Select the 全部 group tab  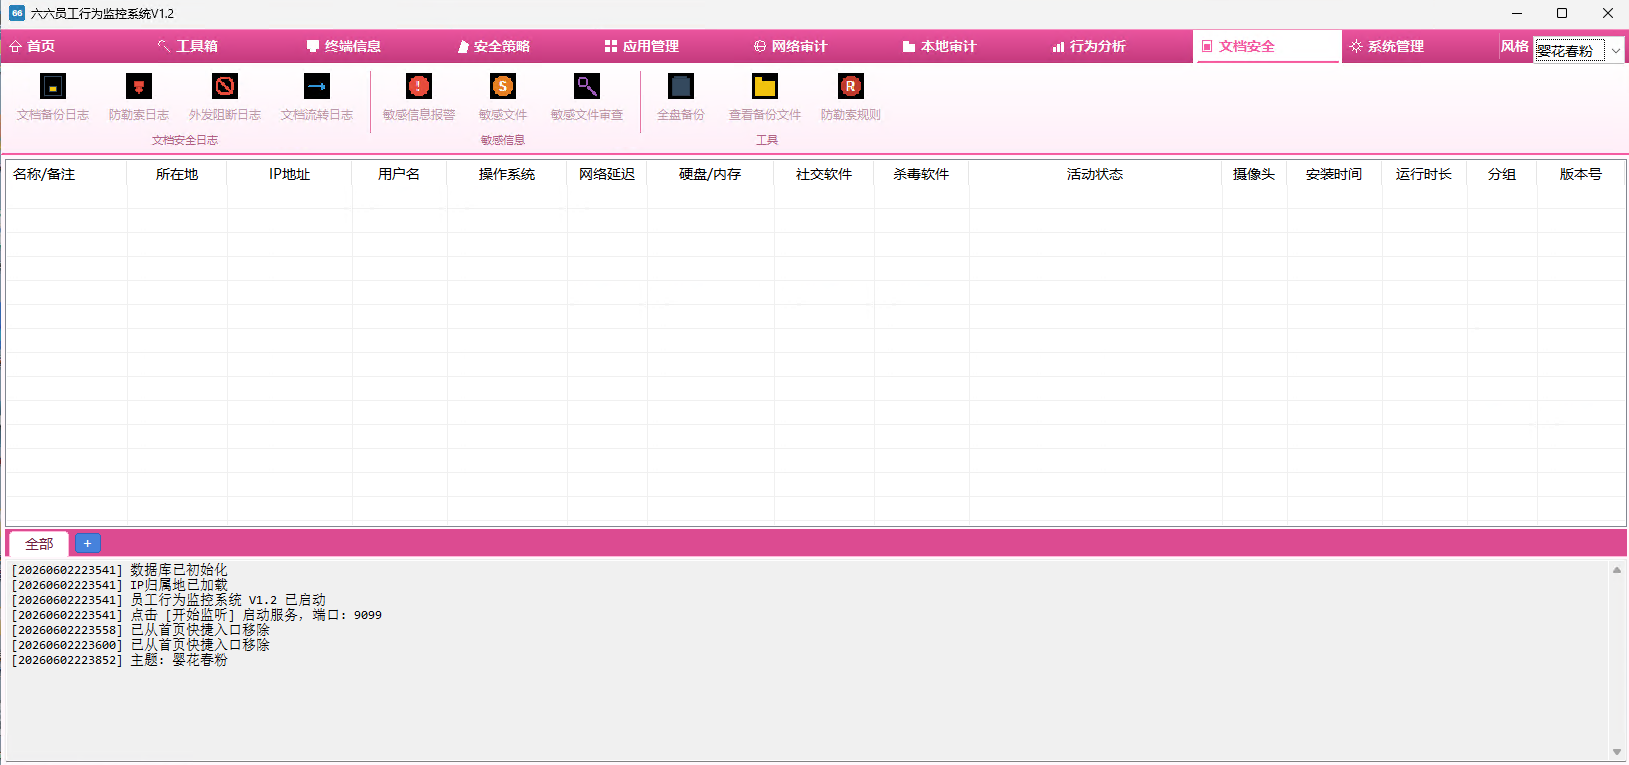point(39,544)
